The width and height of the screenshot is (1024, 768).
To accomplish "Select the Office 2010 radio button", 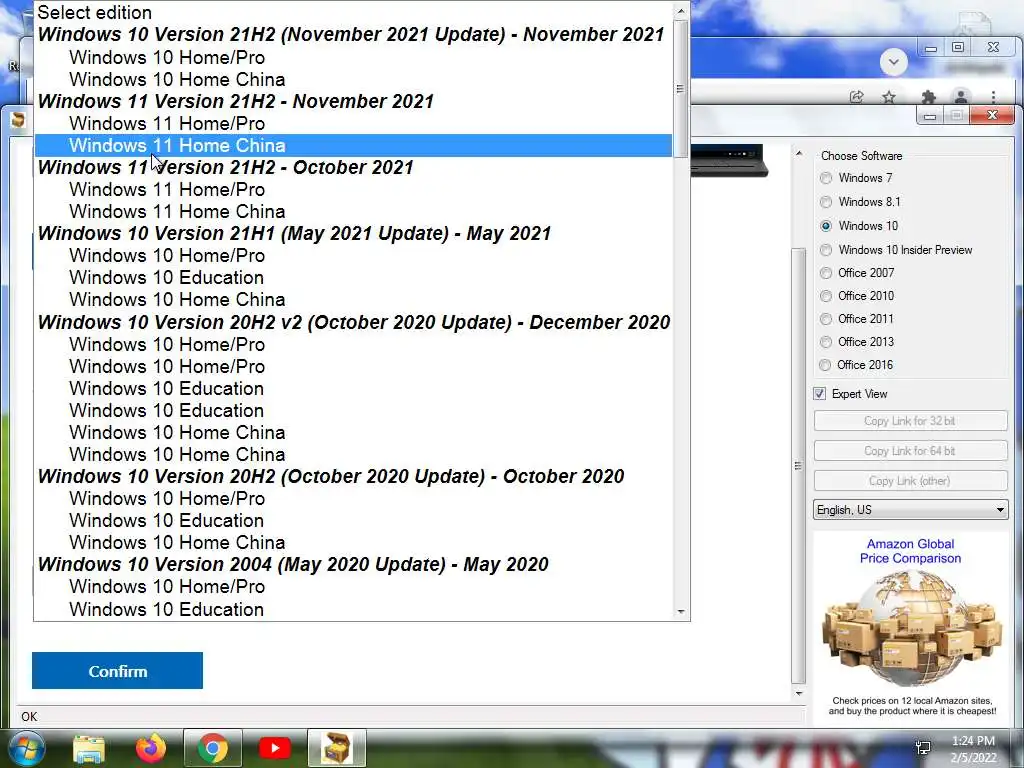I will point(826,296).
